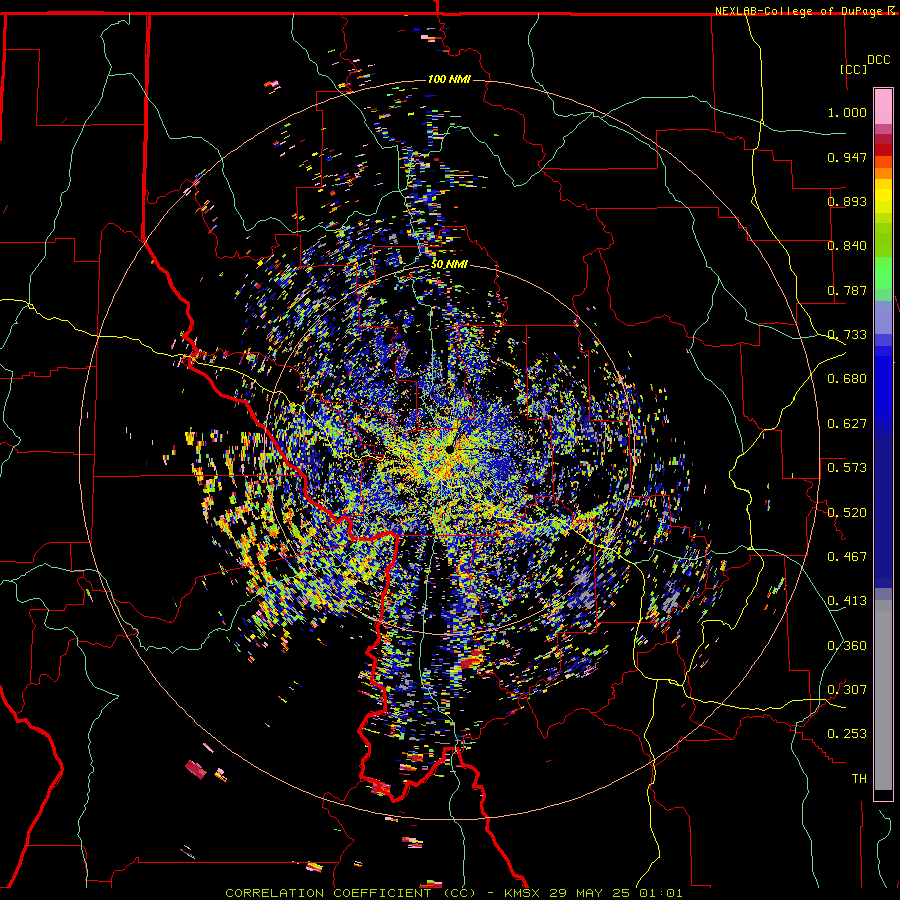Click the CORRELATION COEFFICIENT (CC) footer caption

pyautogui.click(x=350, y=893)
